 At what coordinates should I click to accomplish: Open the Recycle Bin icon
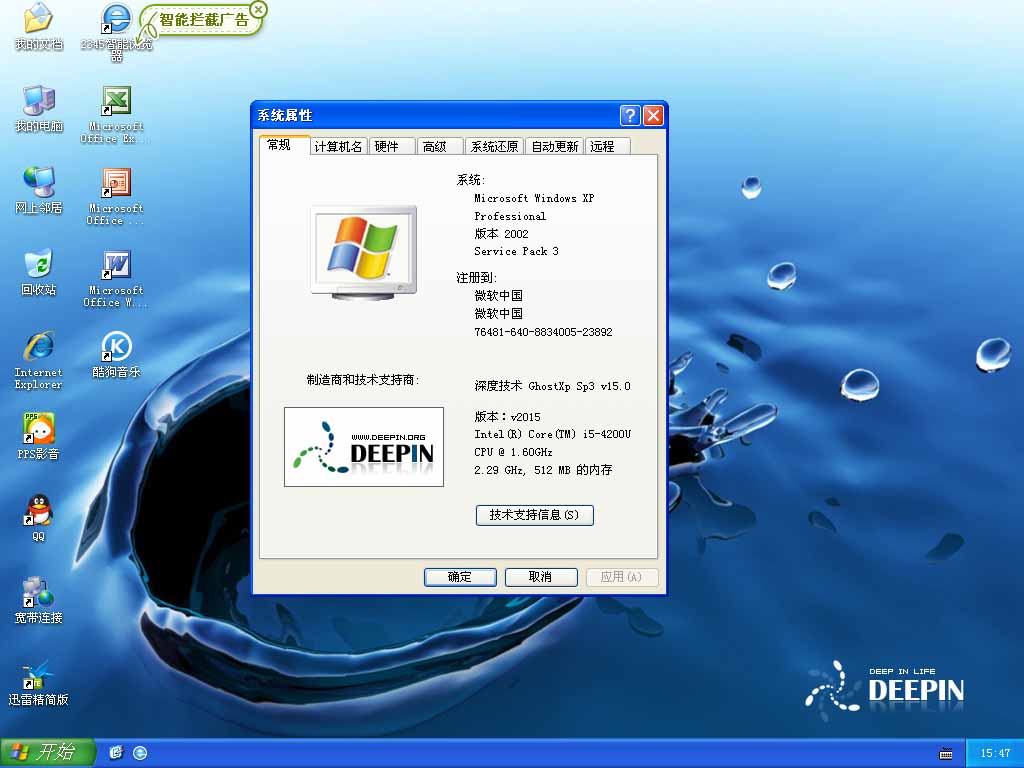point(39,272)
